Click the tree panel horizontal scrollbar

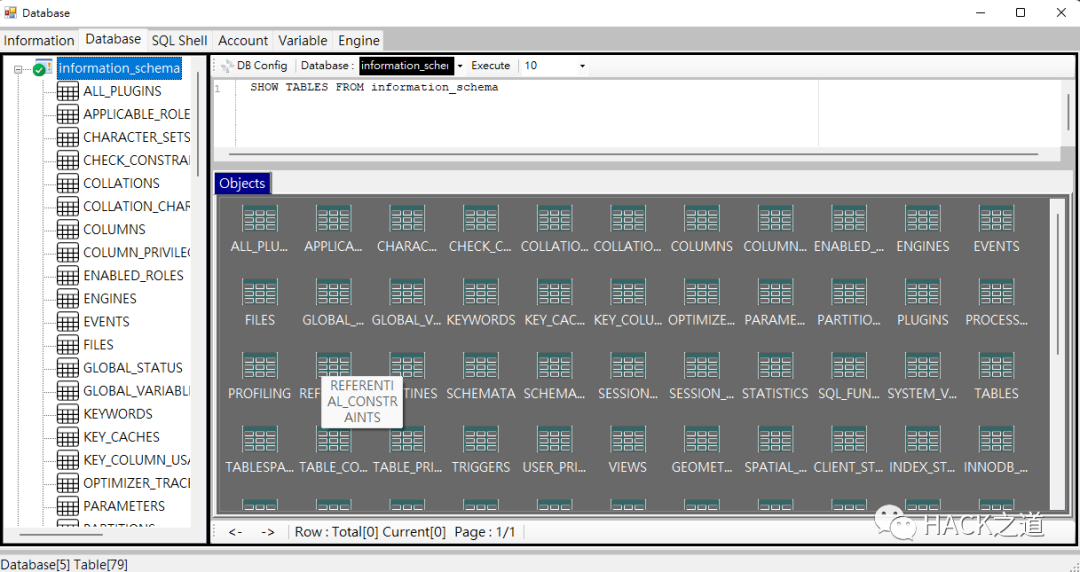61,534
